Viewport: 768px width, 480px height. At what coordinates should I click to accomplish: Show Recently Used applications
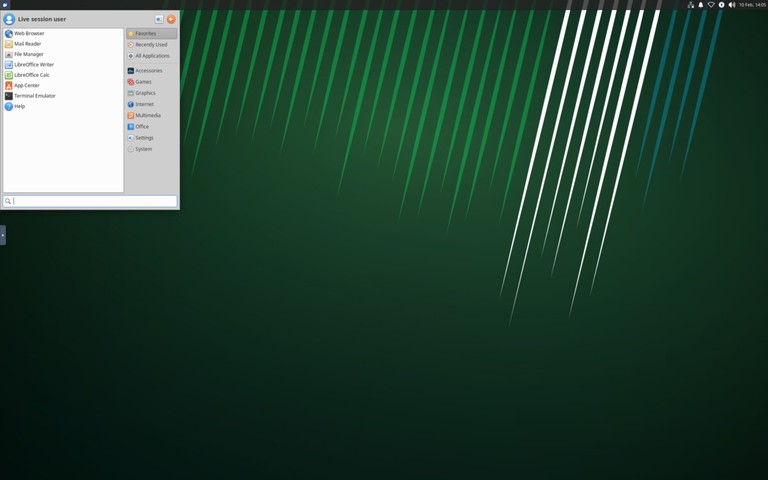click(x=151, y=45)
